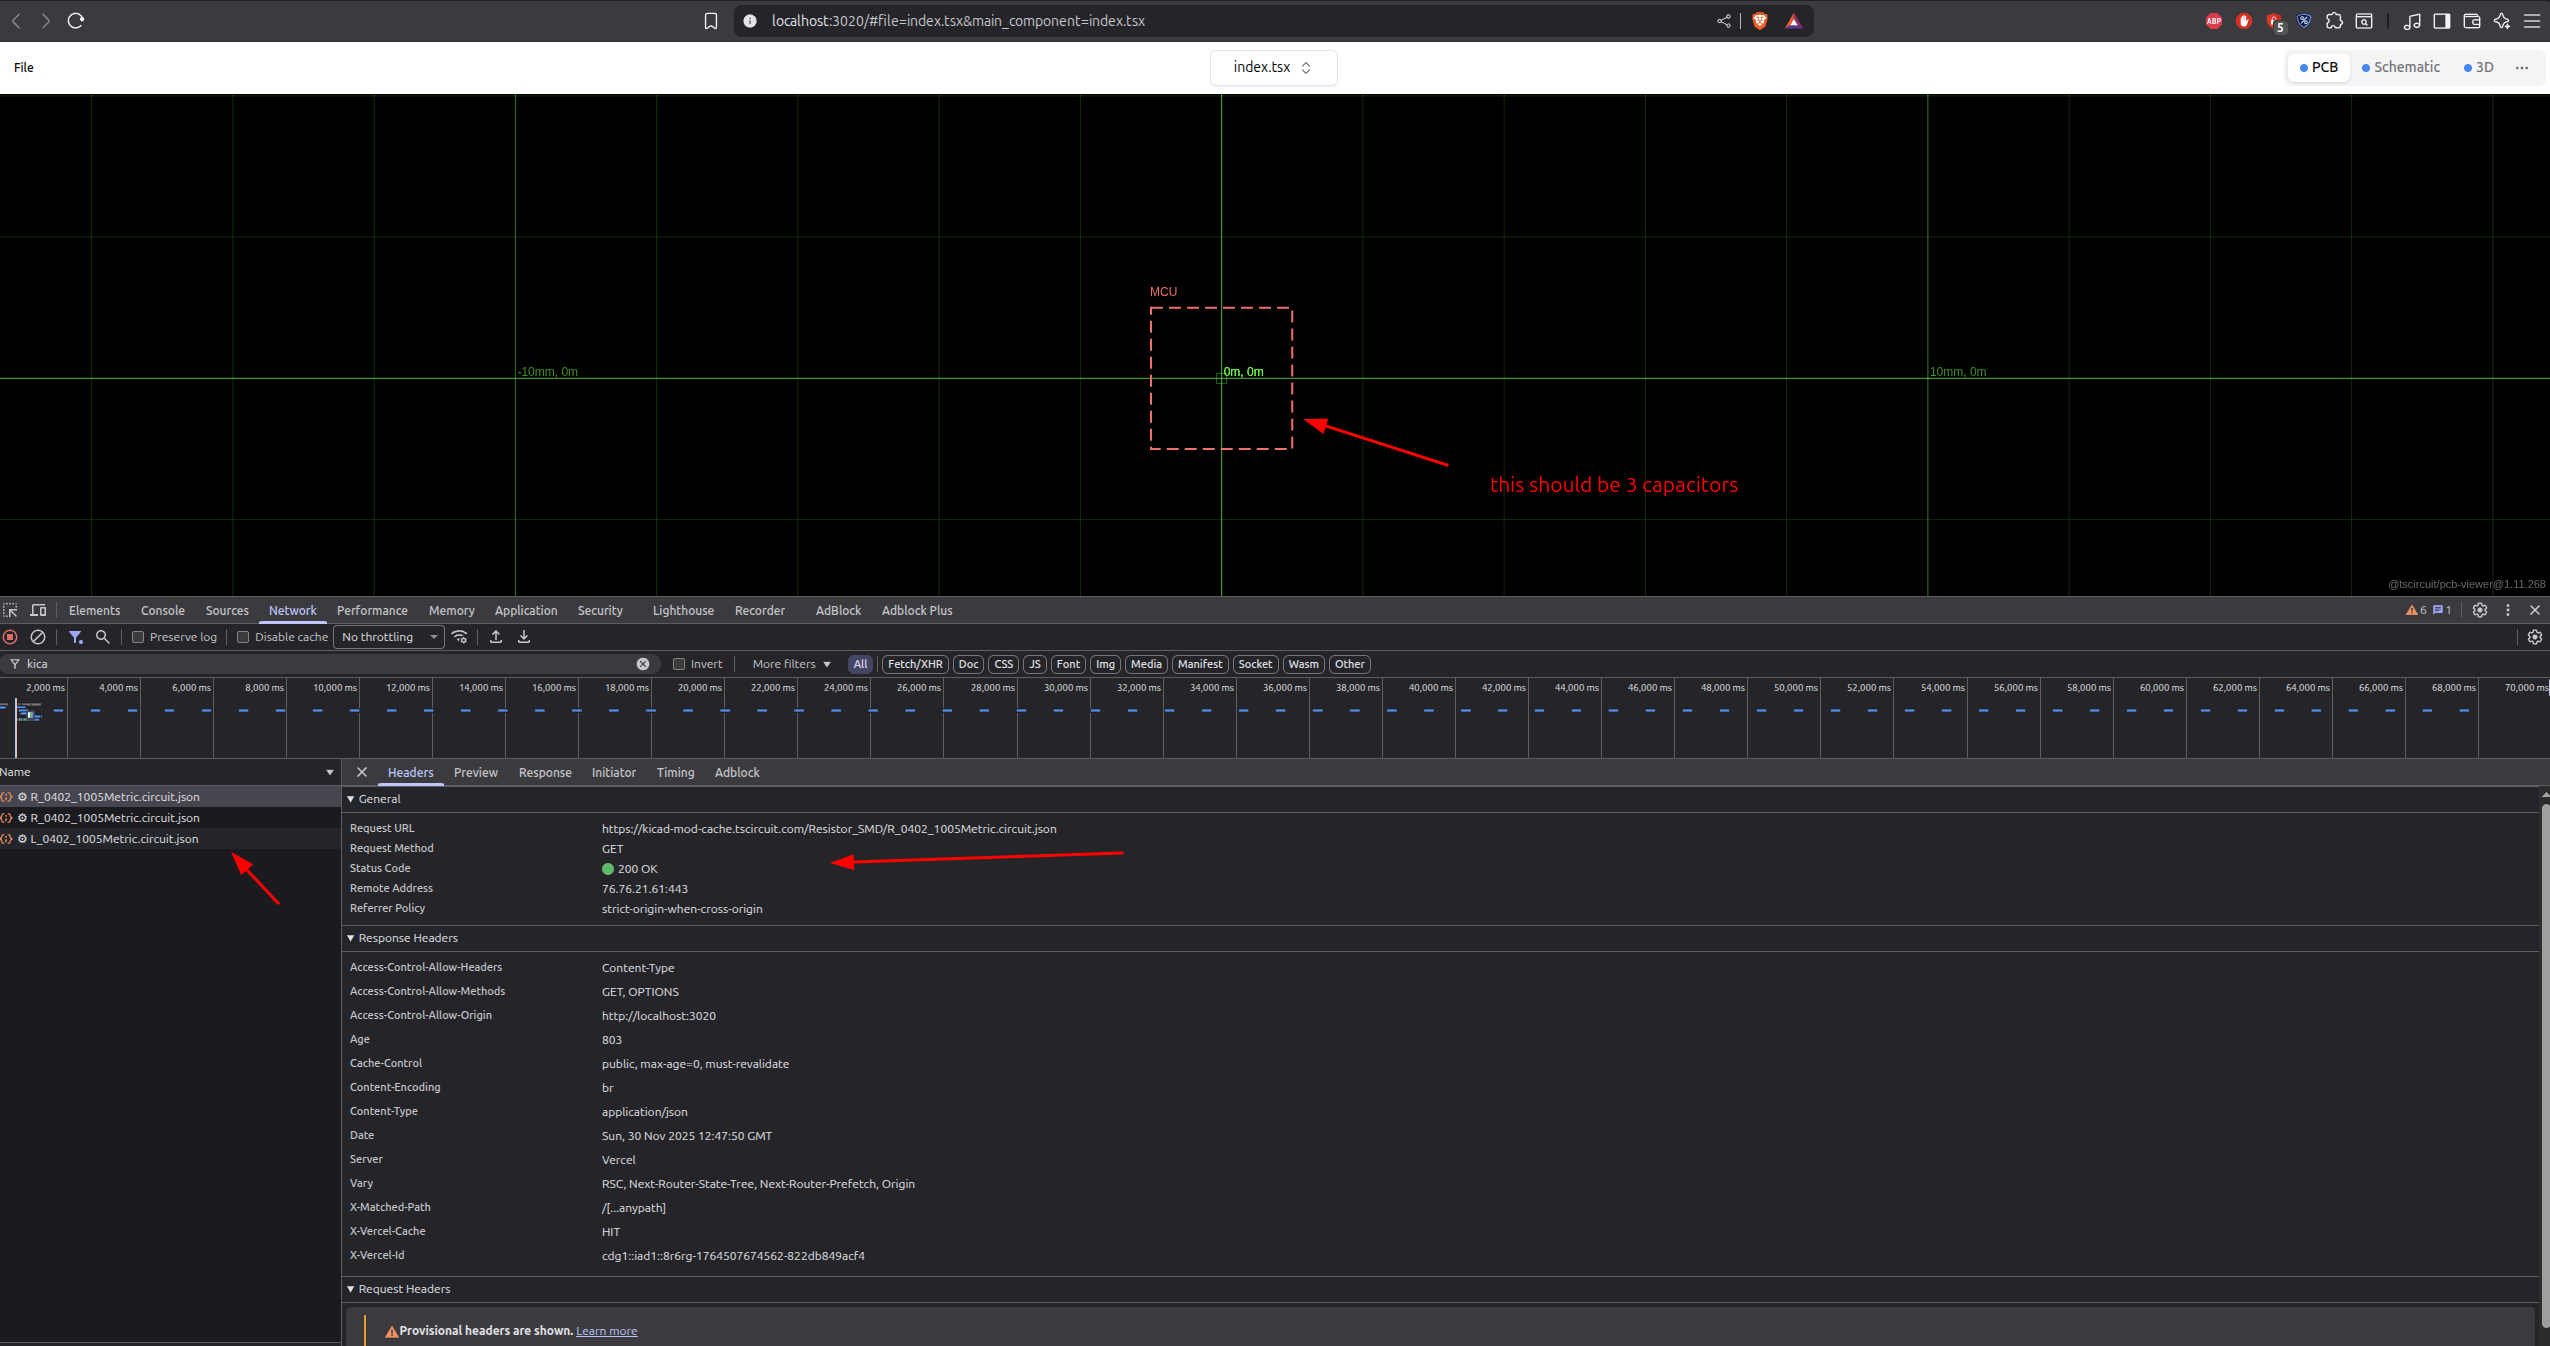
Task: Enable Disable cache checkbox
Action: coord(243,637)
